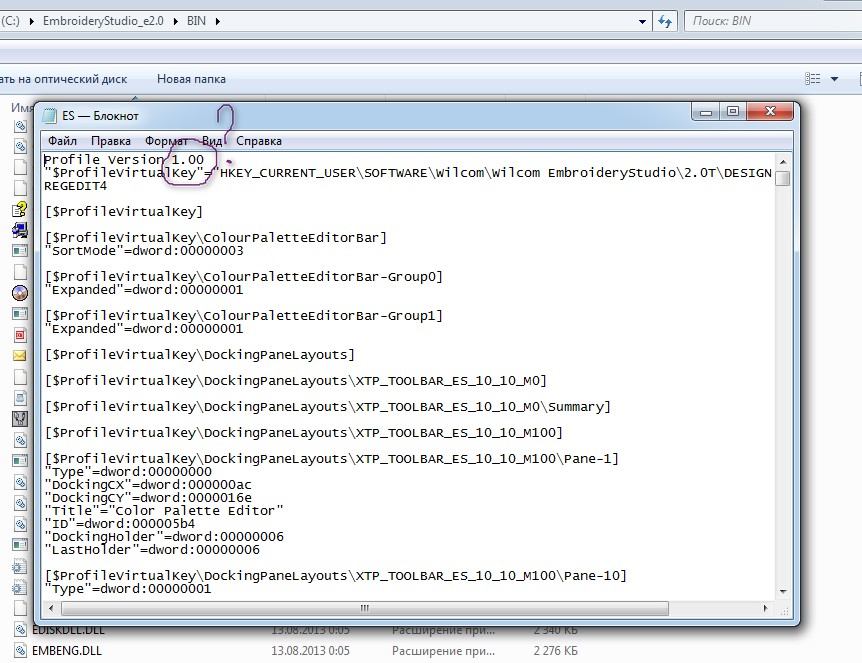This screenshot has height=663, width=862.
Task: Click the Новая папка button in Explorer
Action: [x=191, y=79]
